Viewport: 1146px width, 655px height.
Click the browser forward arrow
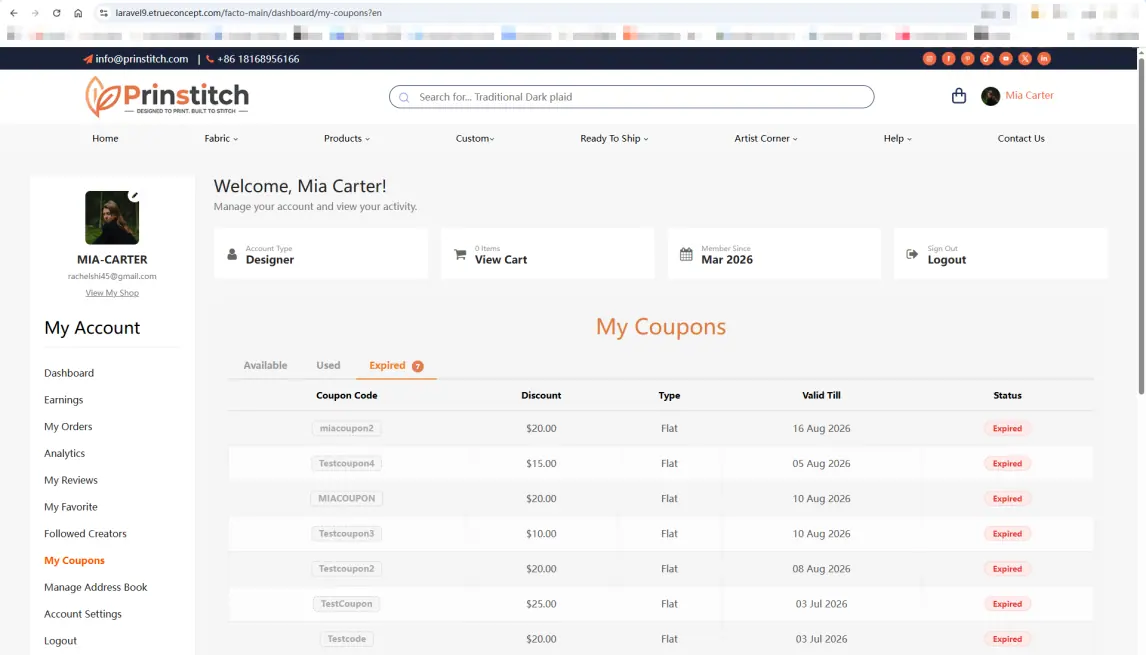[34, 13]
